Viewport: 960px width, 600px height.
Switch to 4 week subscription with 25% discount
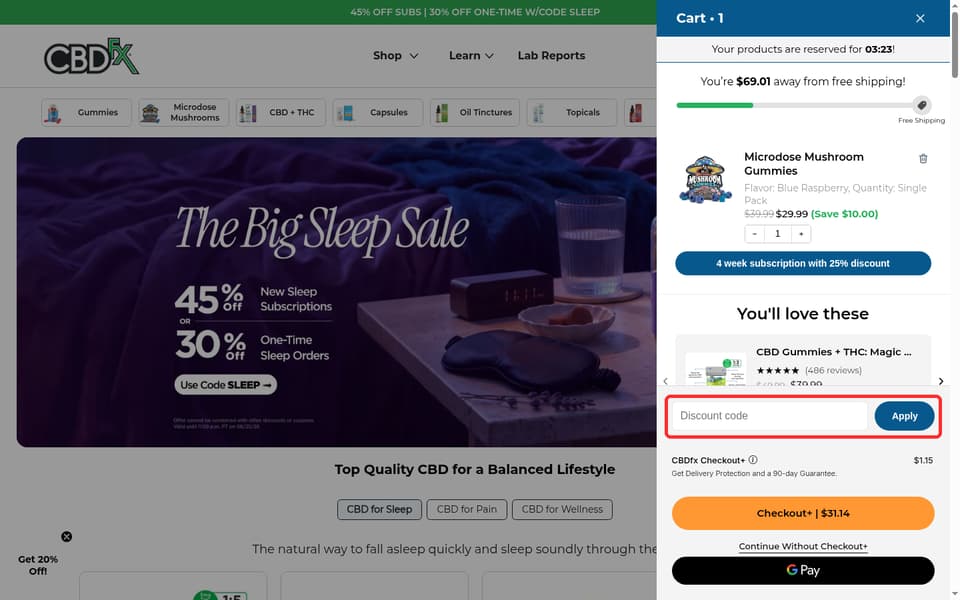(x=803, y=263)
